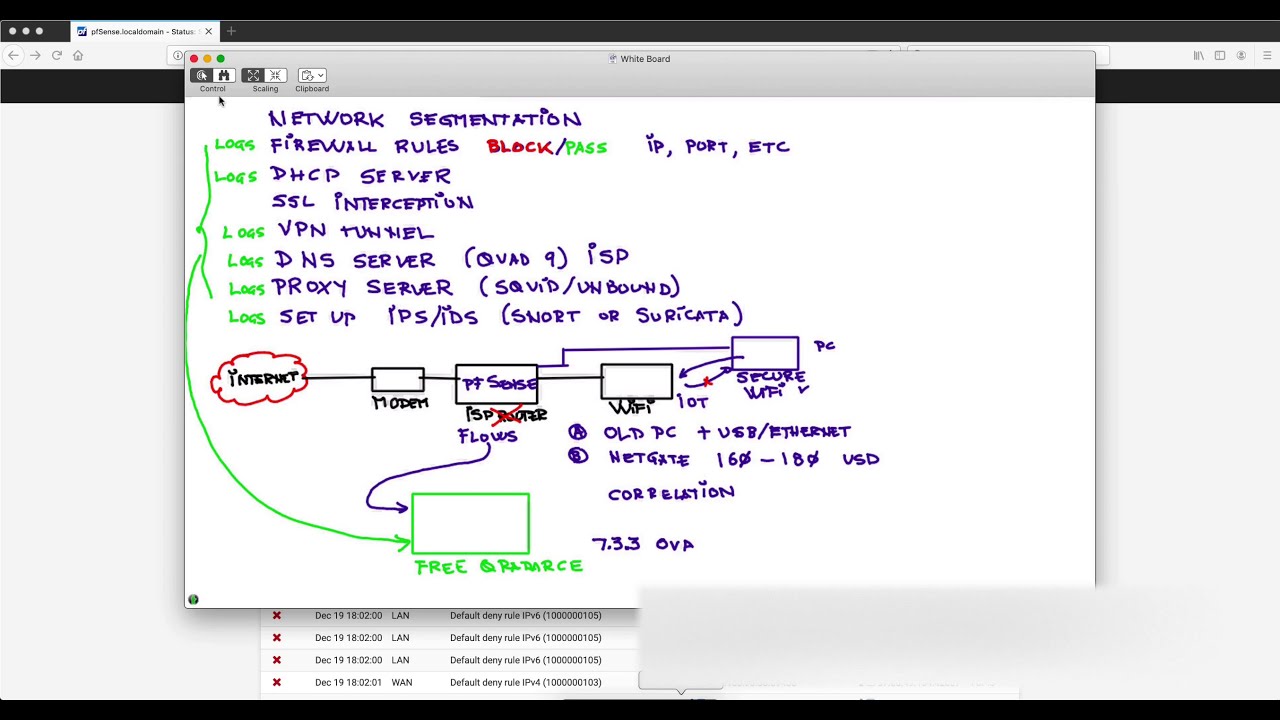The height and width of the screenshot is (720, 1280).
Task: Click red X icon on the WAN log row
Action: tap(277, 682)
